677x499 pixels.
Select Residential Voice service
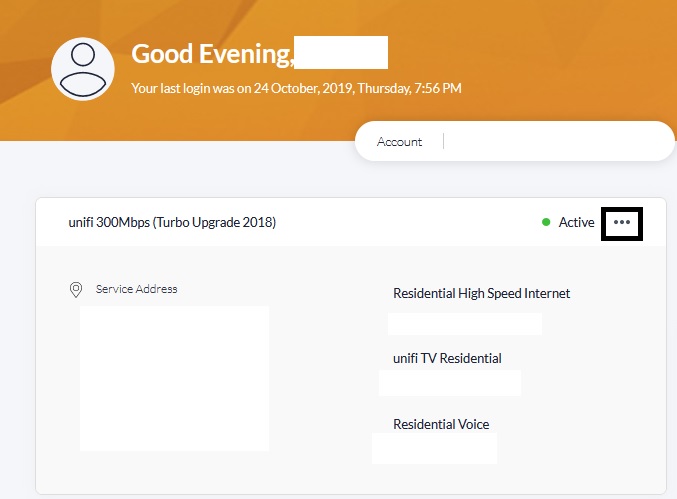tap(441, 424)
